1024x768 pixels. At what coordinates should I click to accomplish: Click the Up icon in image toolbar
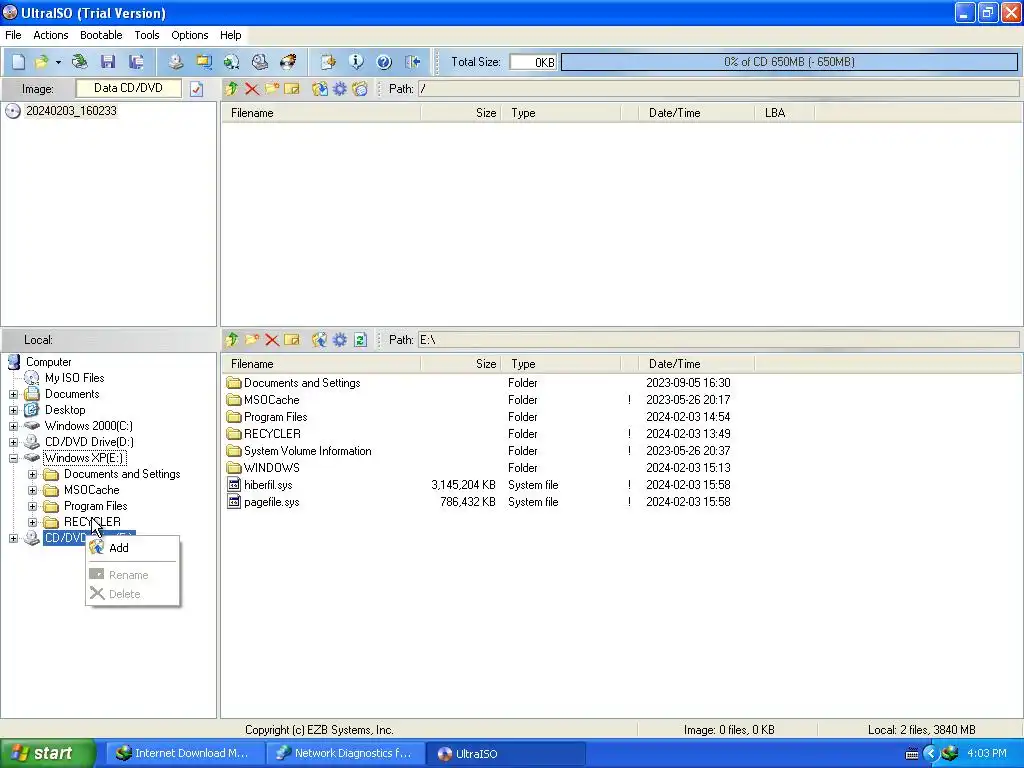click(x=232, y=89)
